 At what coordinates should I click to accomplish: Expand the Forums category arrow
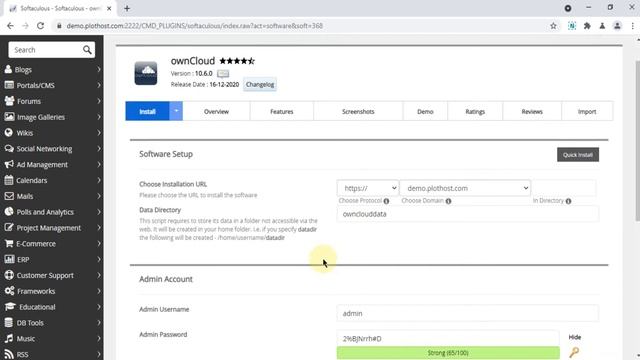pyautogui.click(x=99, y=101)
